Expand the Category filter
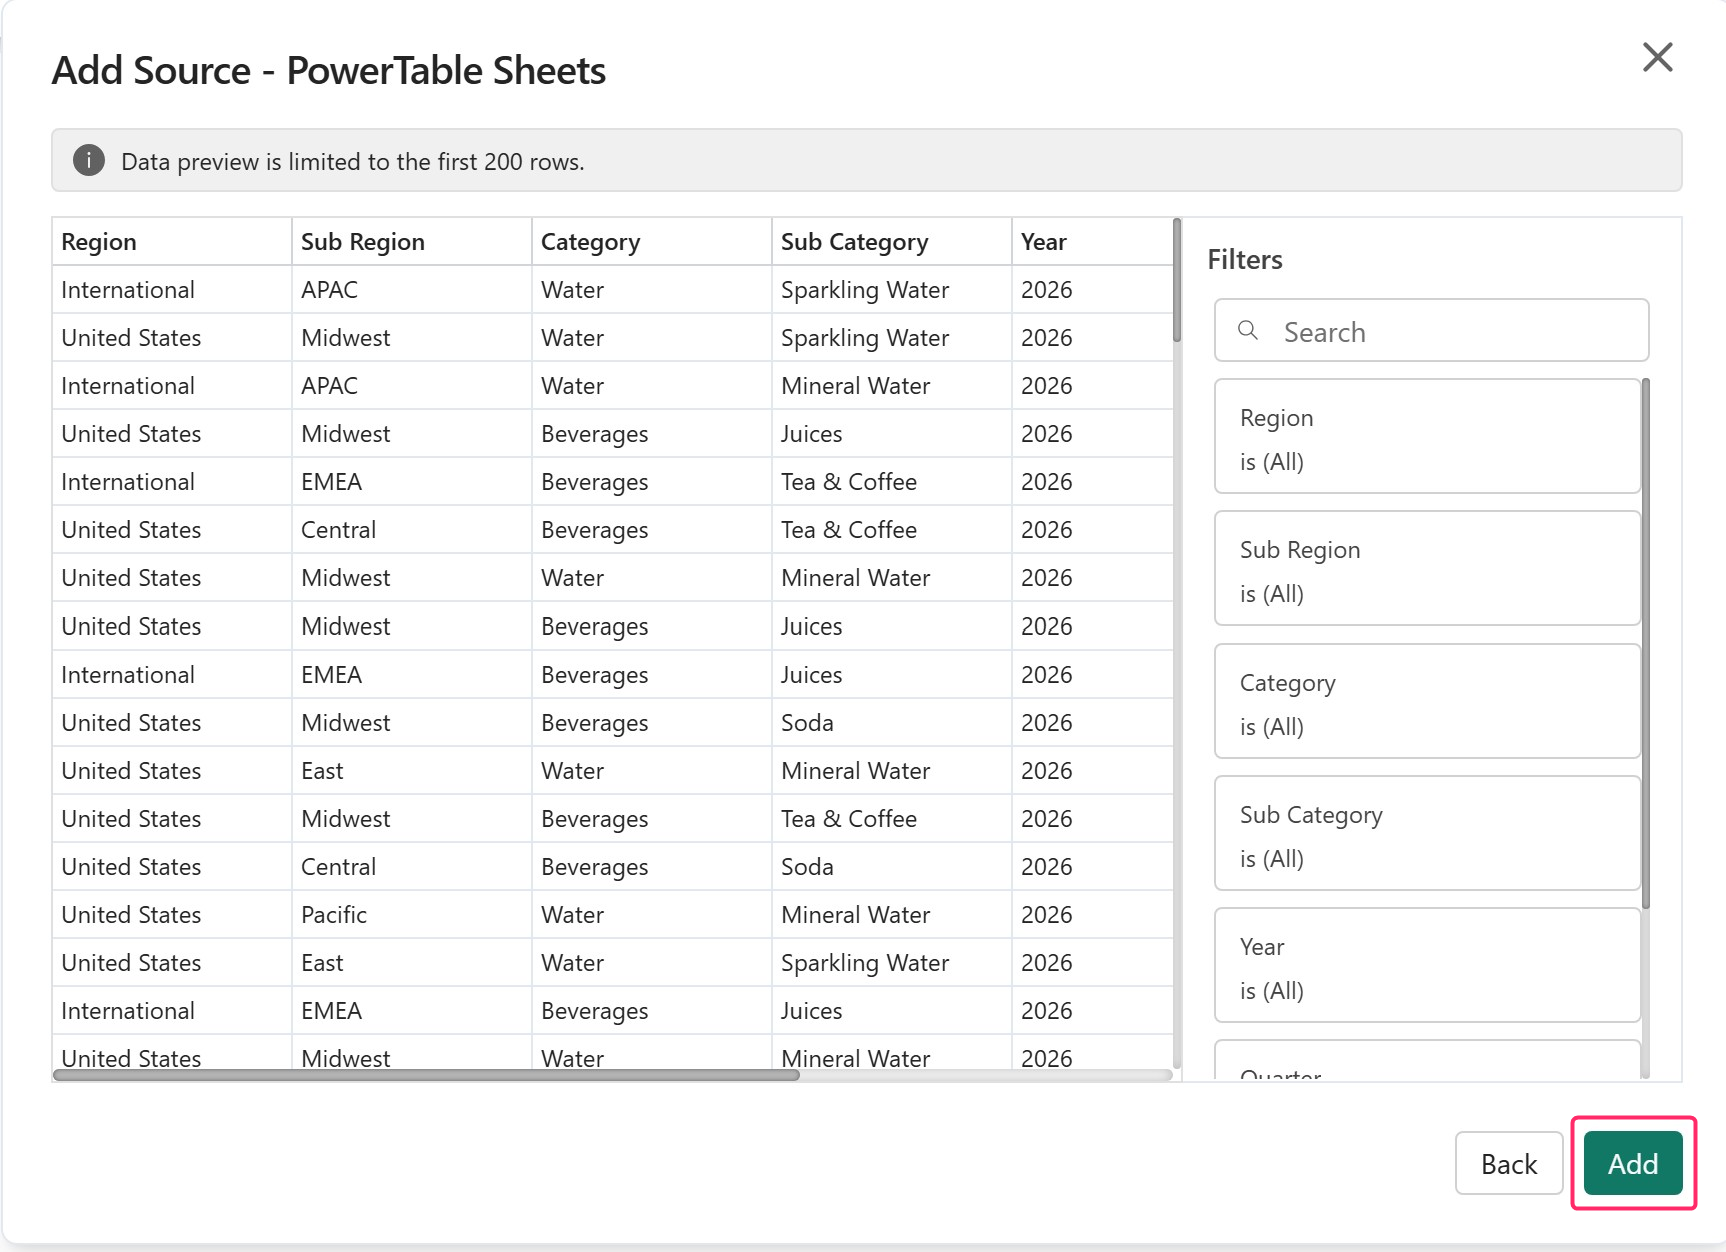 (1426, 702)
